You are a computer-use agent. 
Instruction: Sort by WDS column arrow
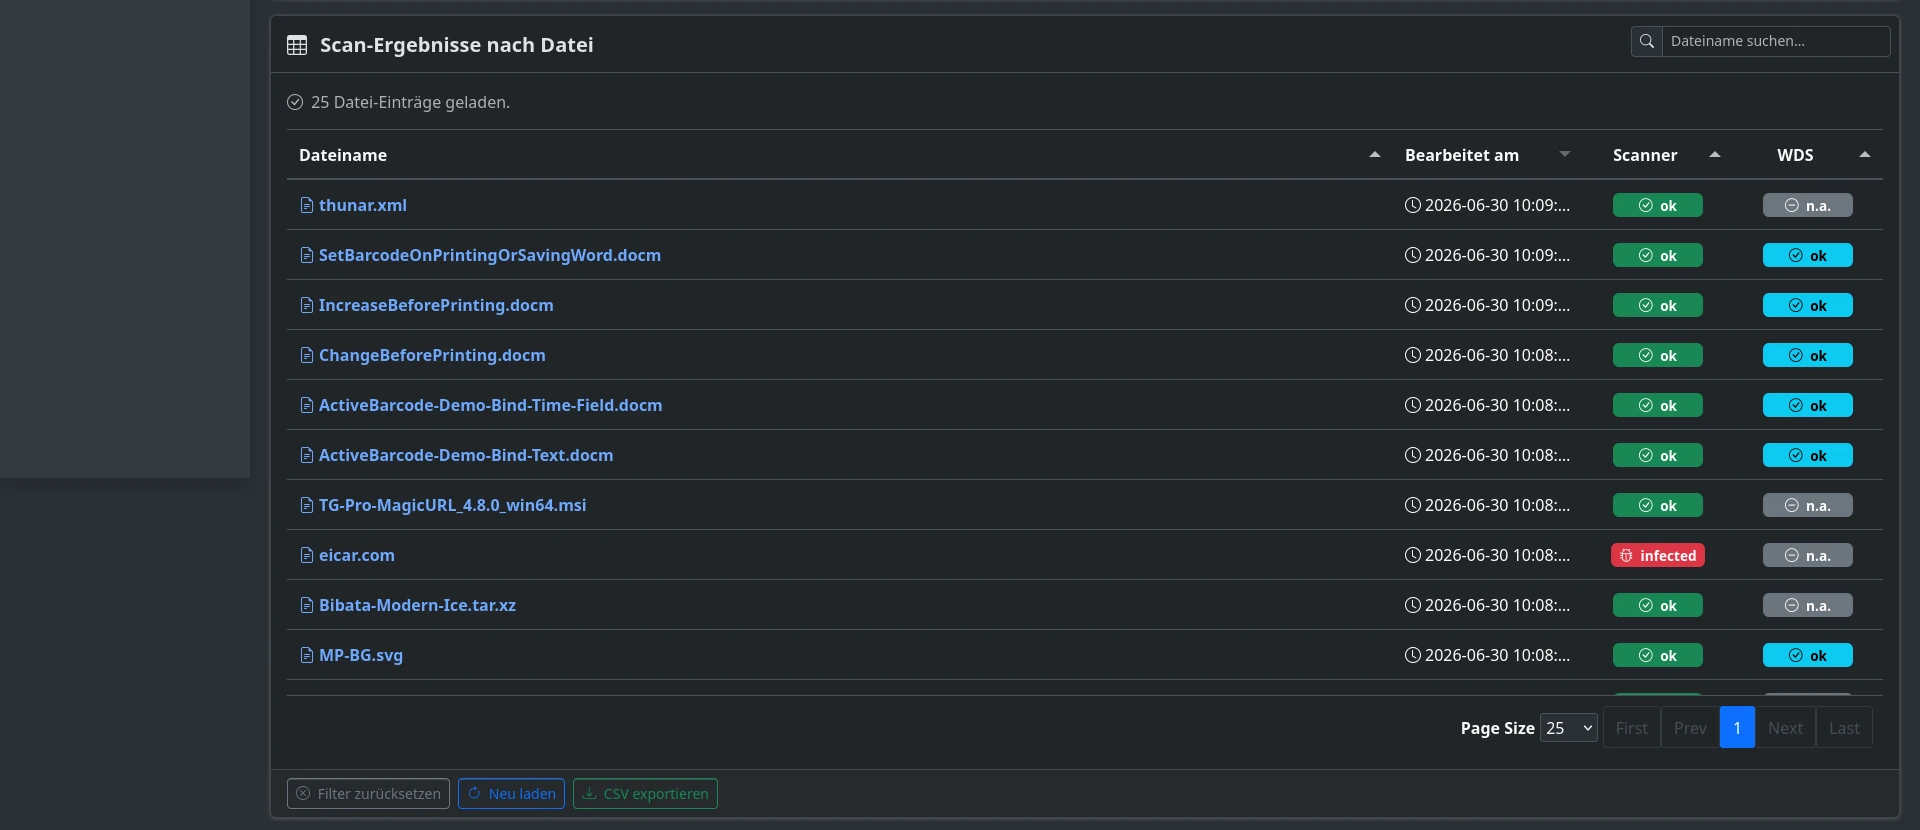pyautogui.click(x=1865, y=155)
